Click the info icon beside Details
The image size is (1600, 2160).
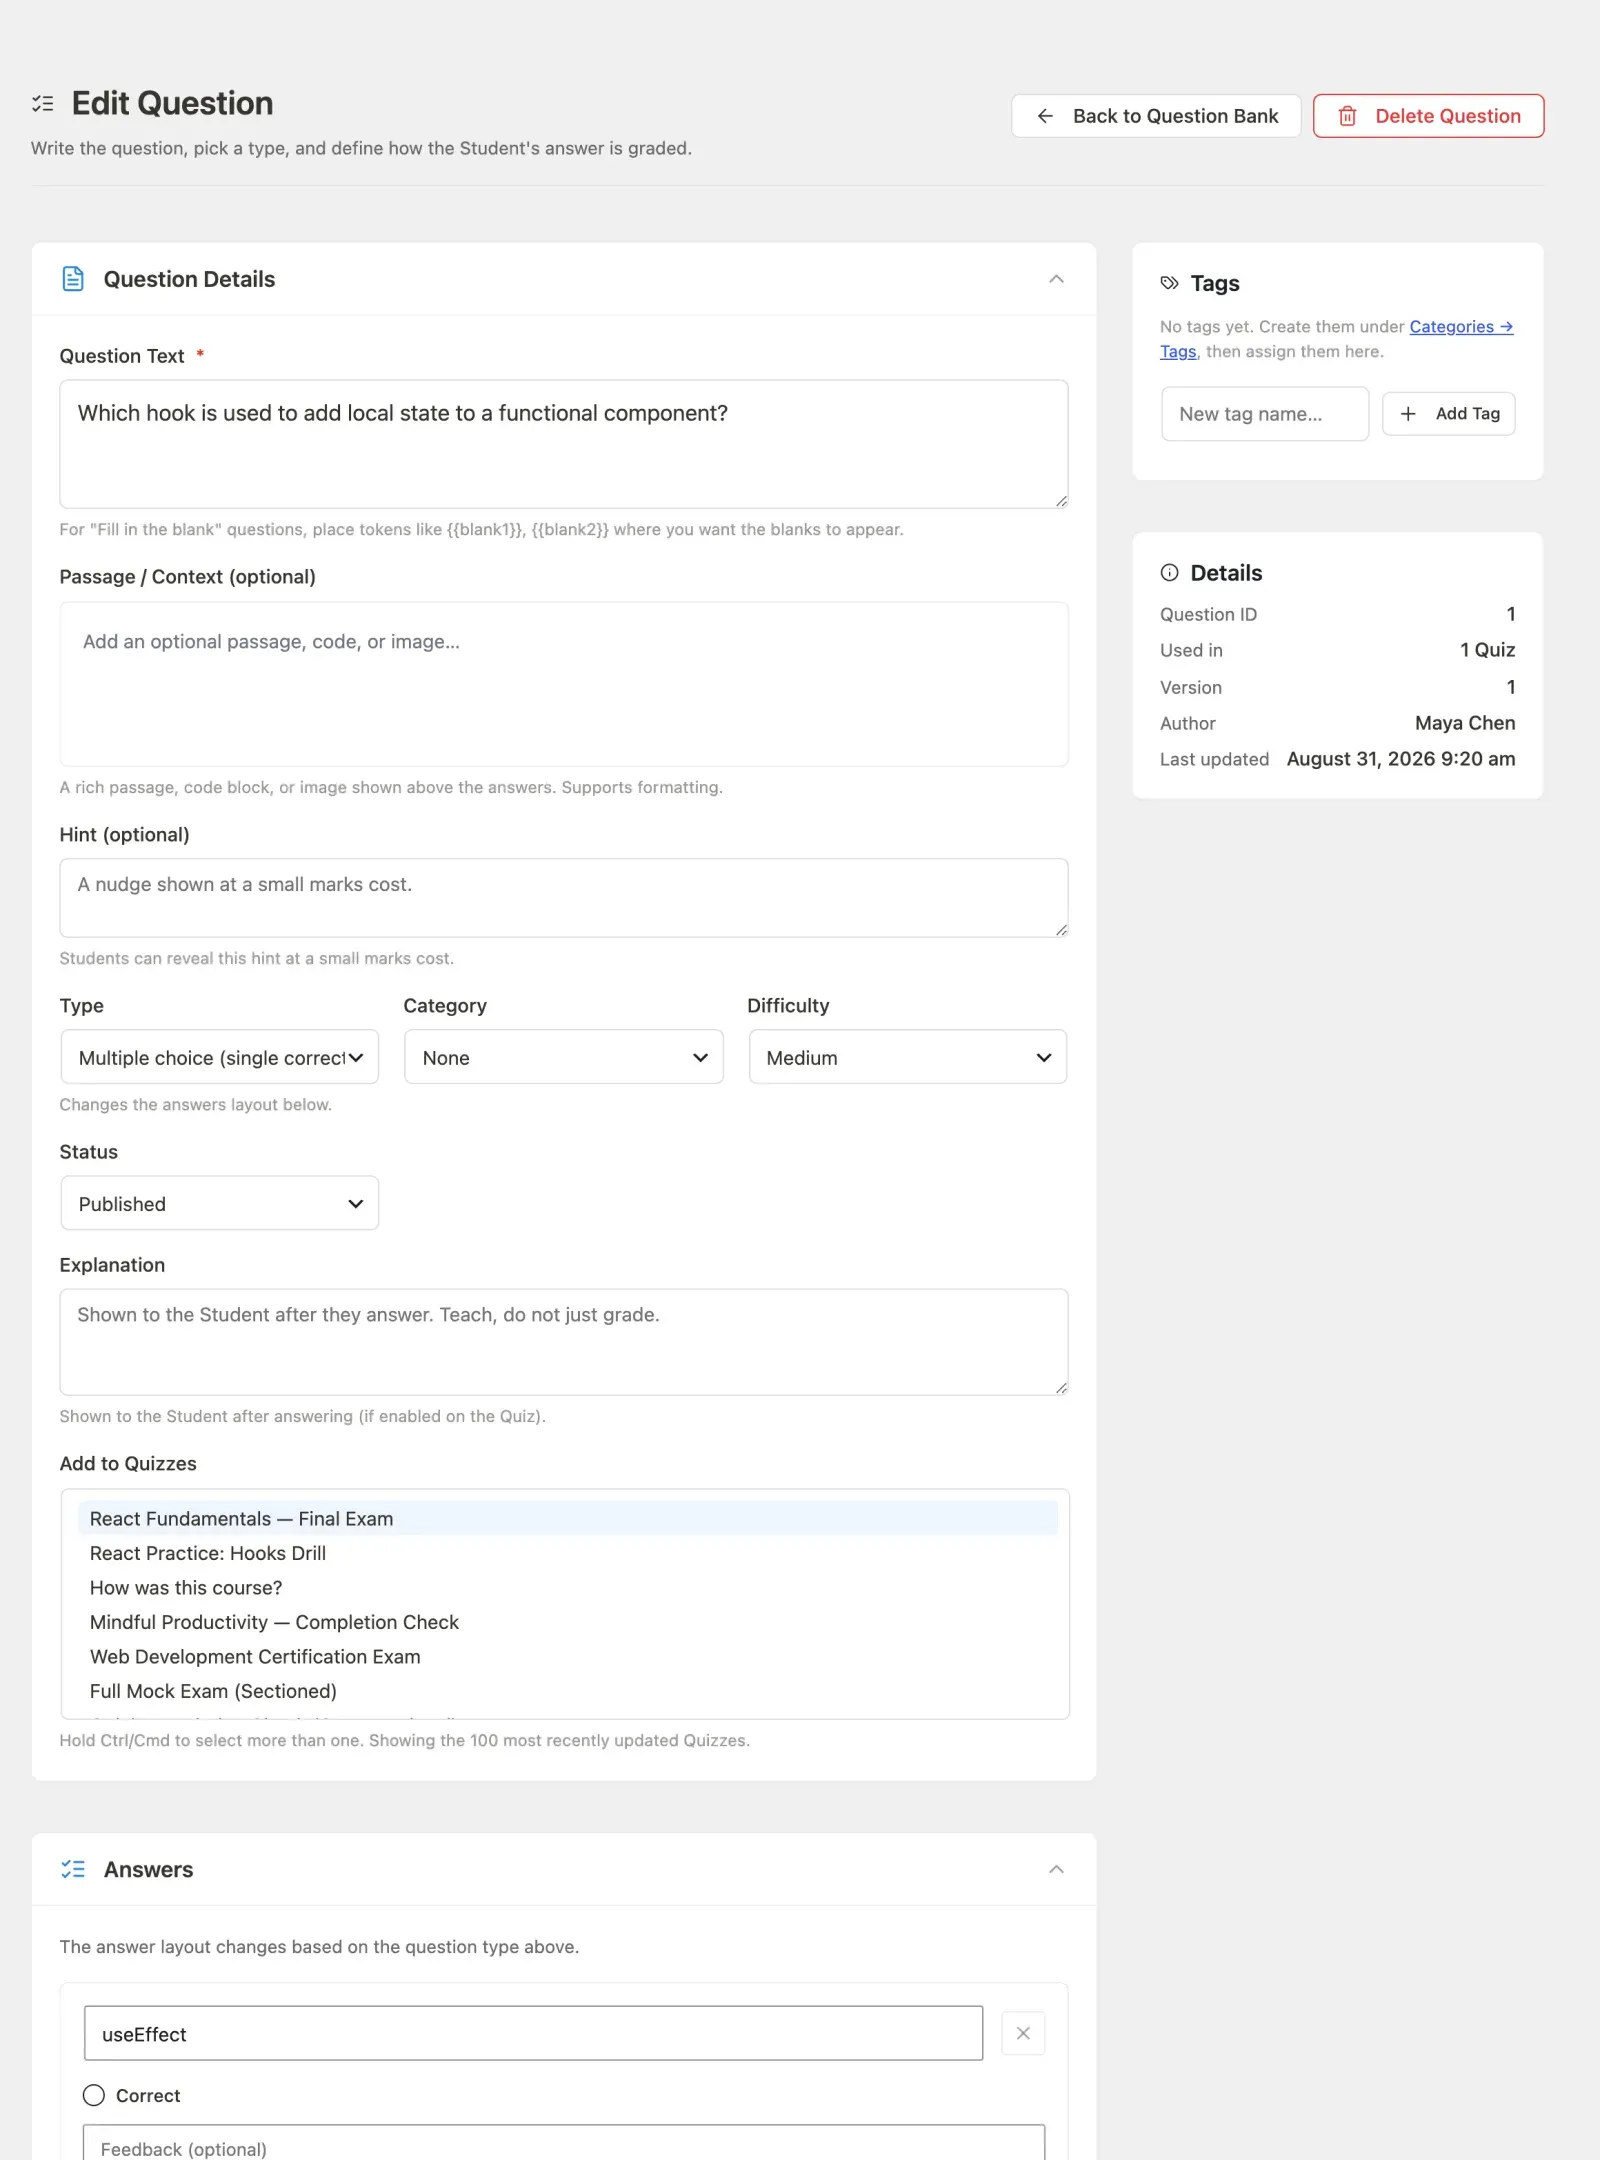point(1169,573)
